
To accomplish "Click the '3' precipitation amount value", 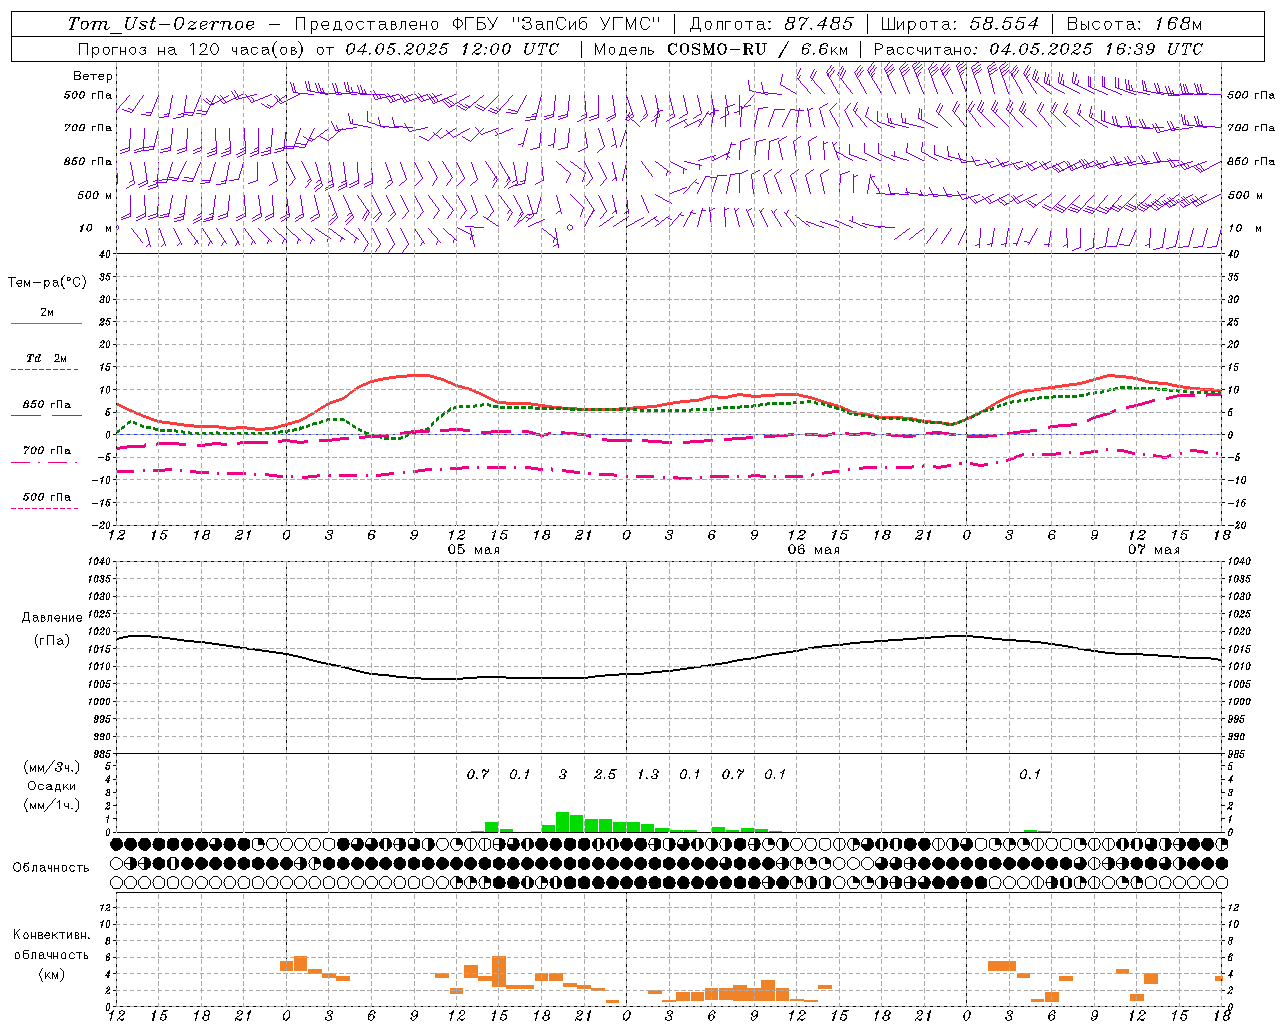I will [563, 775].
